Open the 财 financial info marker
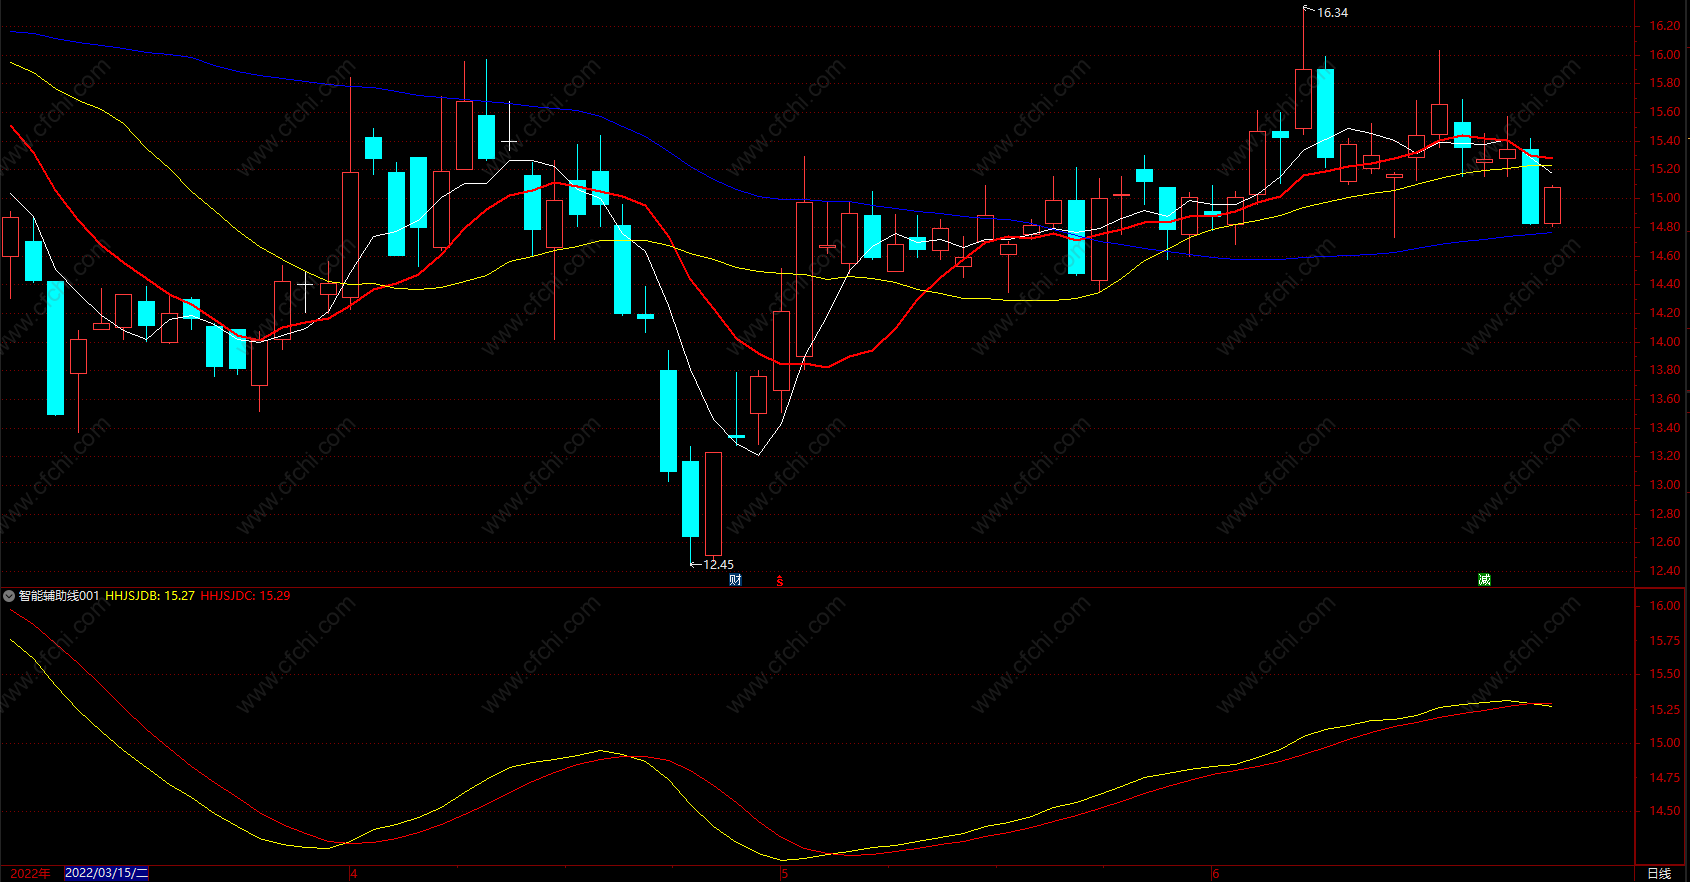Viewport: 1690px width, 882px height. pos(735,580)
